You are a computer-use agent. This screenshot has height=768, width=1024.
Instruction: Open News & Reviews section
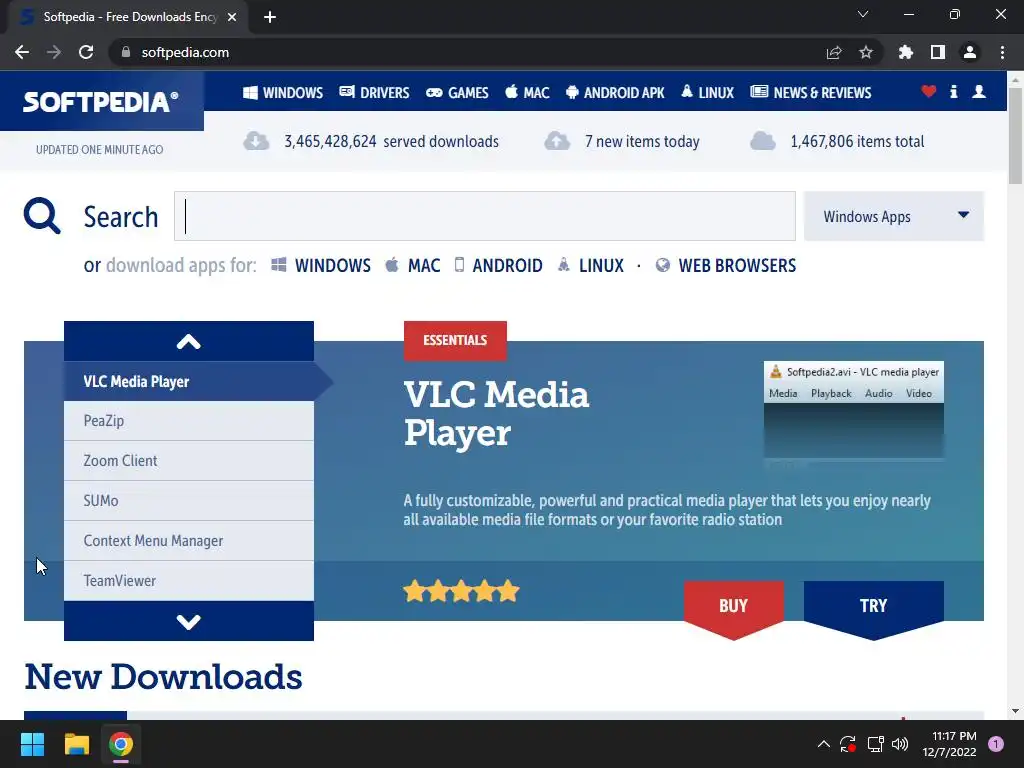click(x=810, y=93)
